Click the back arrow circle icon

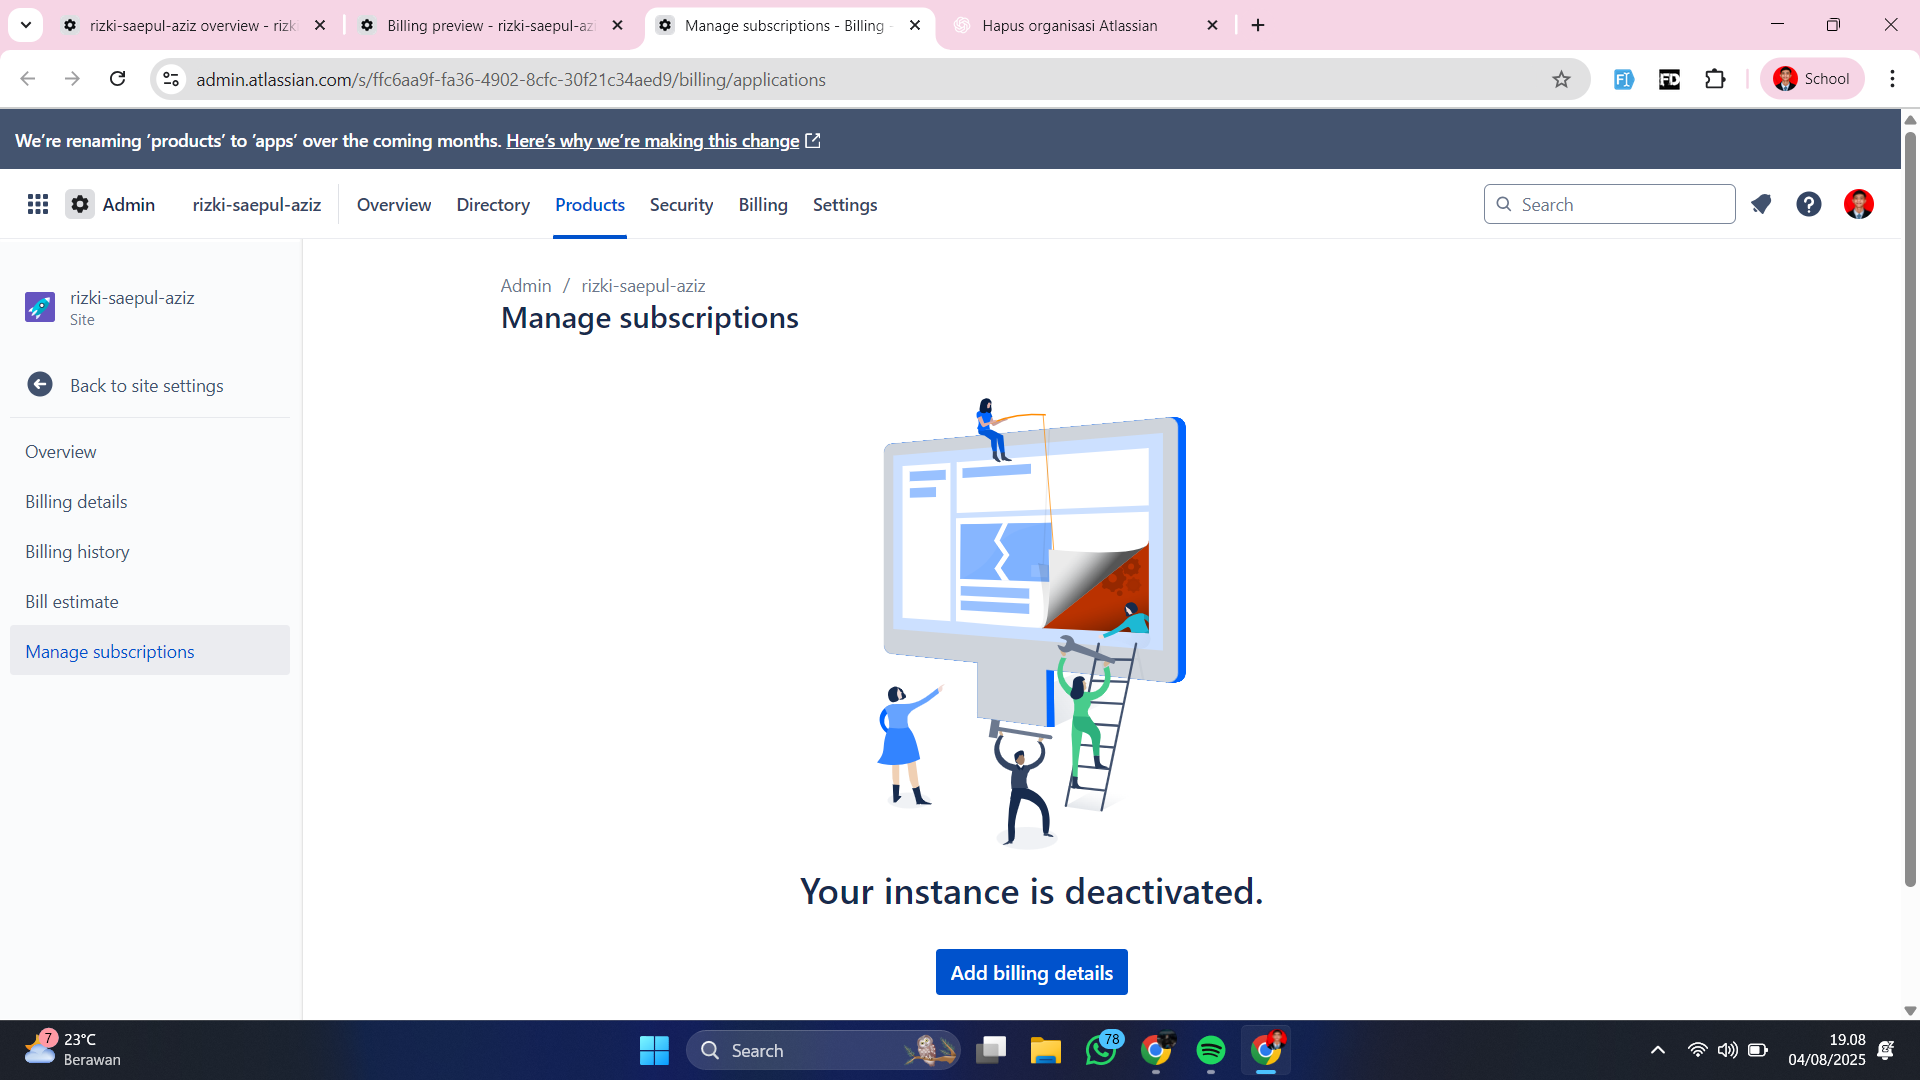pyautogui.click(x=40, y=385)
